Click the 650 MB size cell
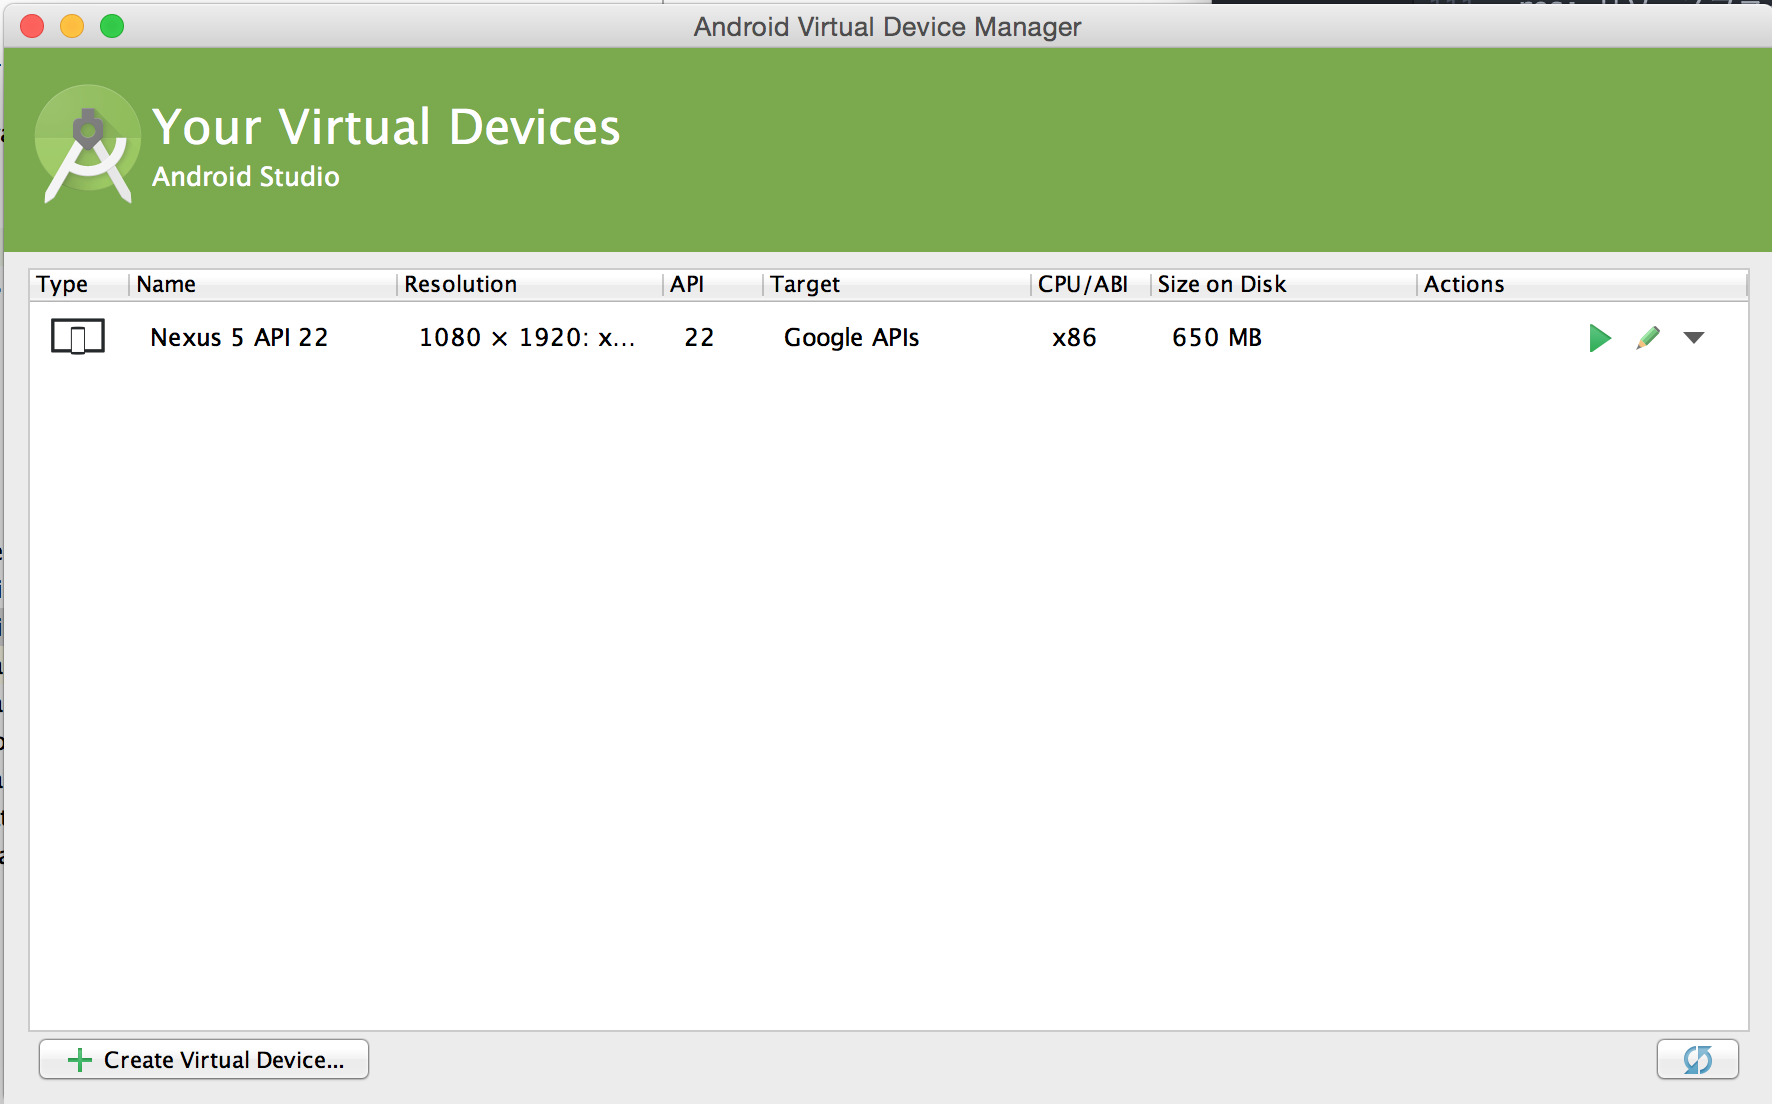Viewport: 1772px width, 1104px height. pos(1217,338)
